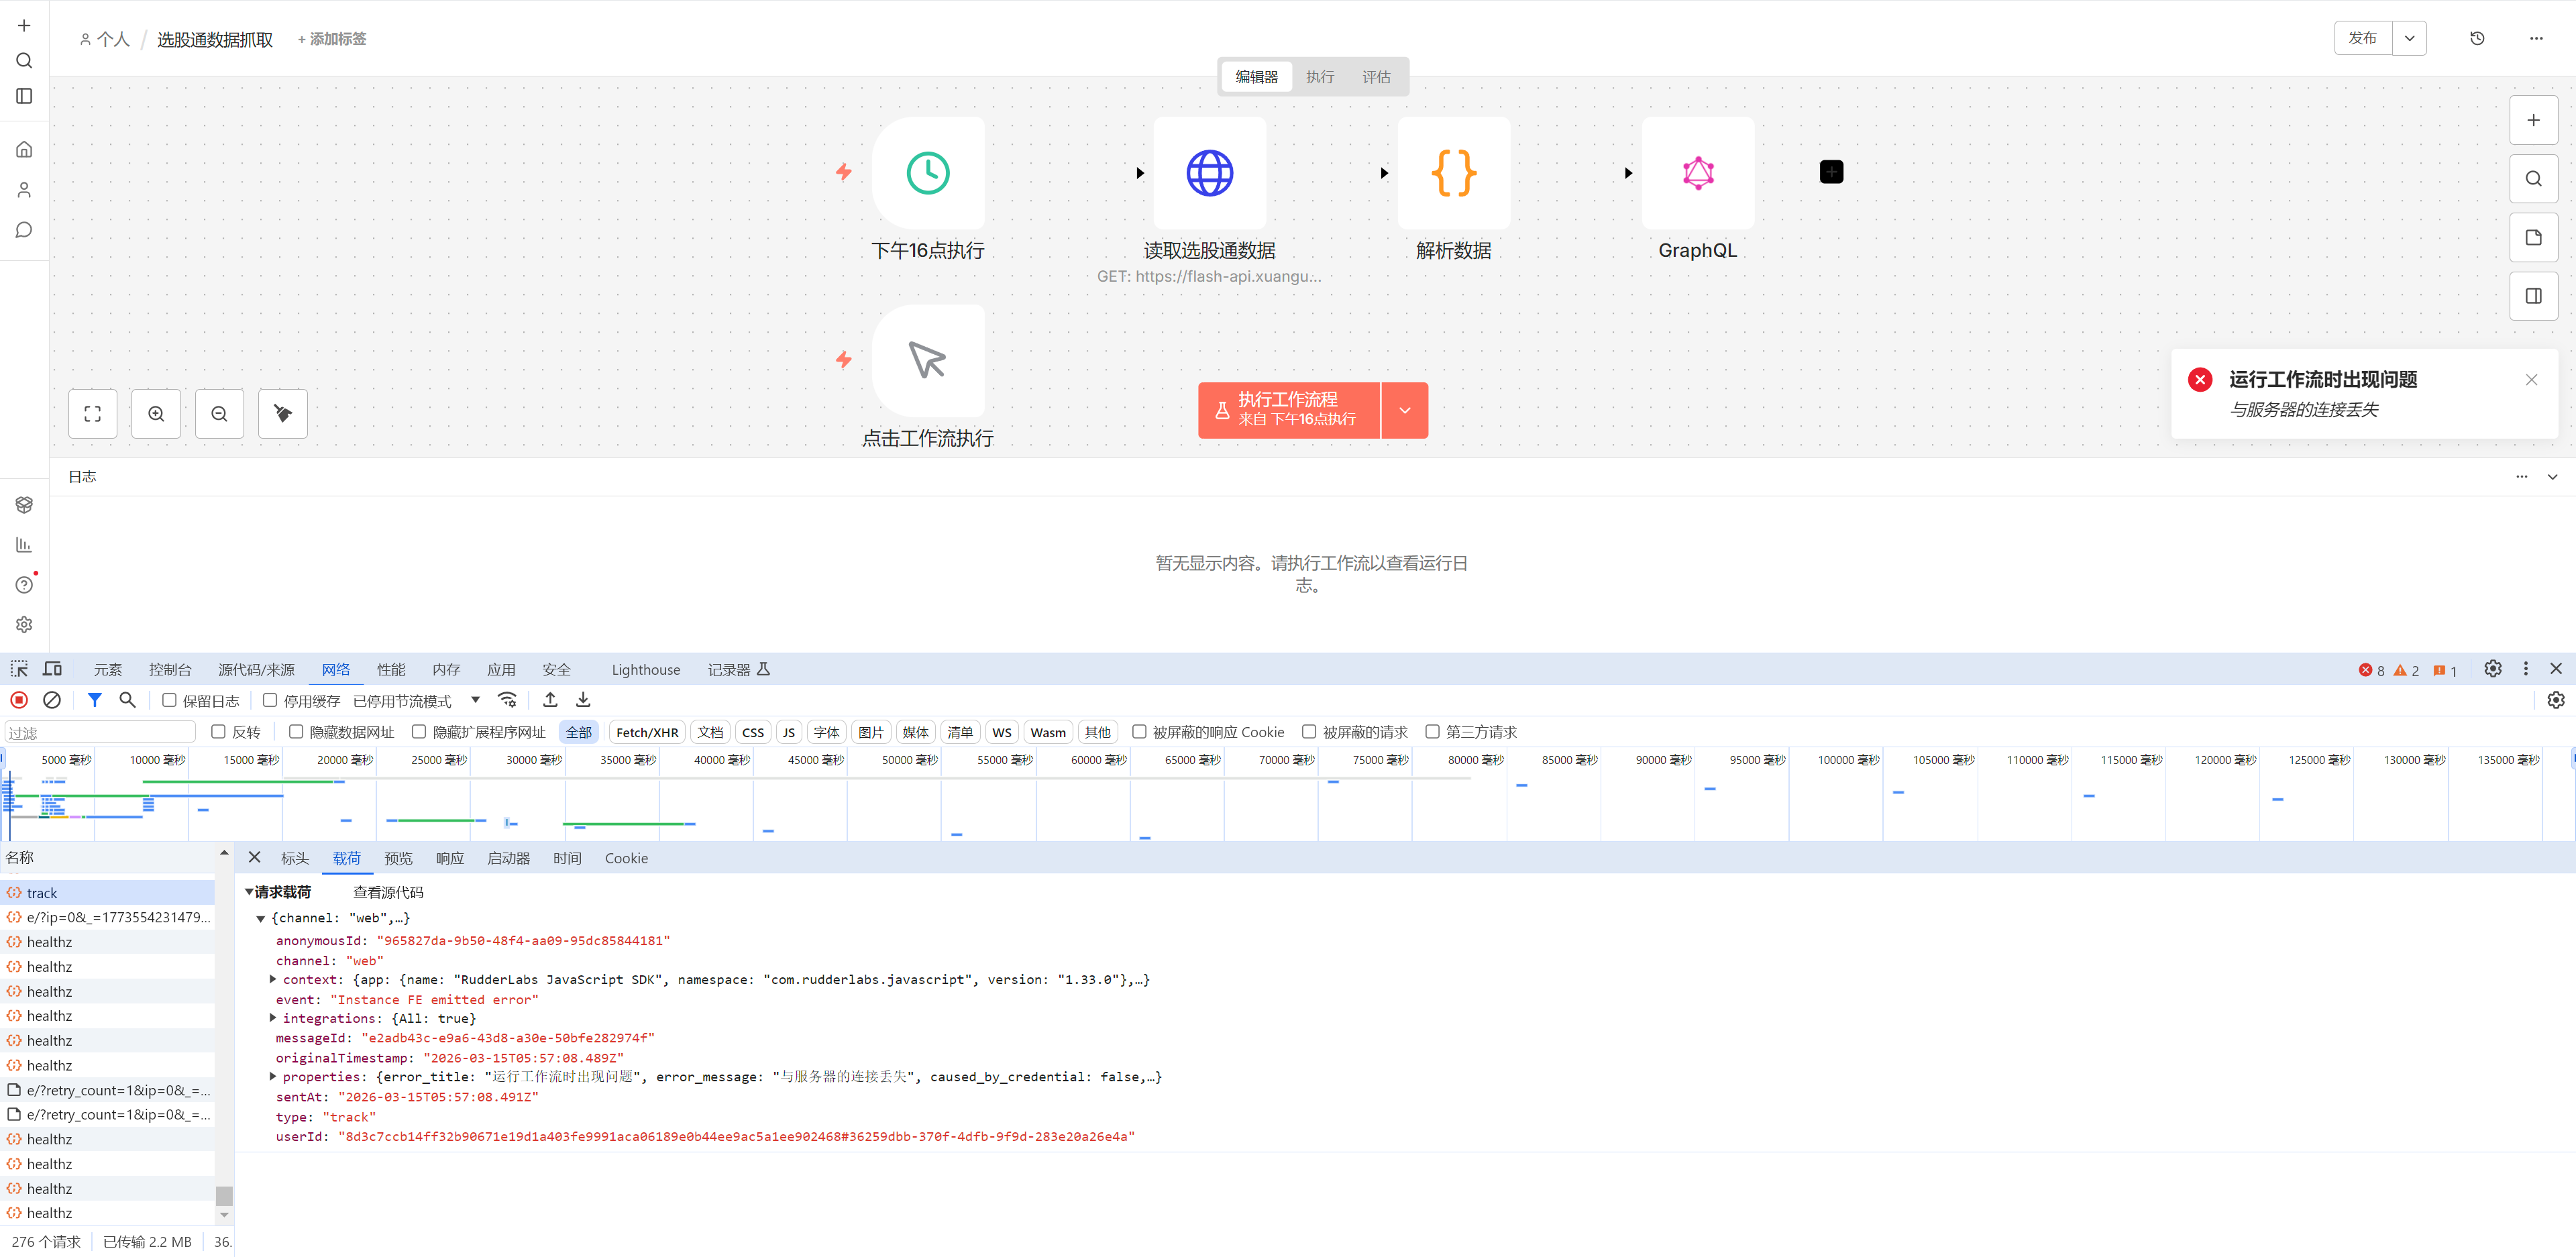The image size is (2576, 1257).
Task: Open the dropdown arrow next to 执行工作流程
Action: (1404, 410)
